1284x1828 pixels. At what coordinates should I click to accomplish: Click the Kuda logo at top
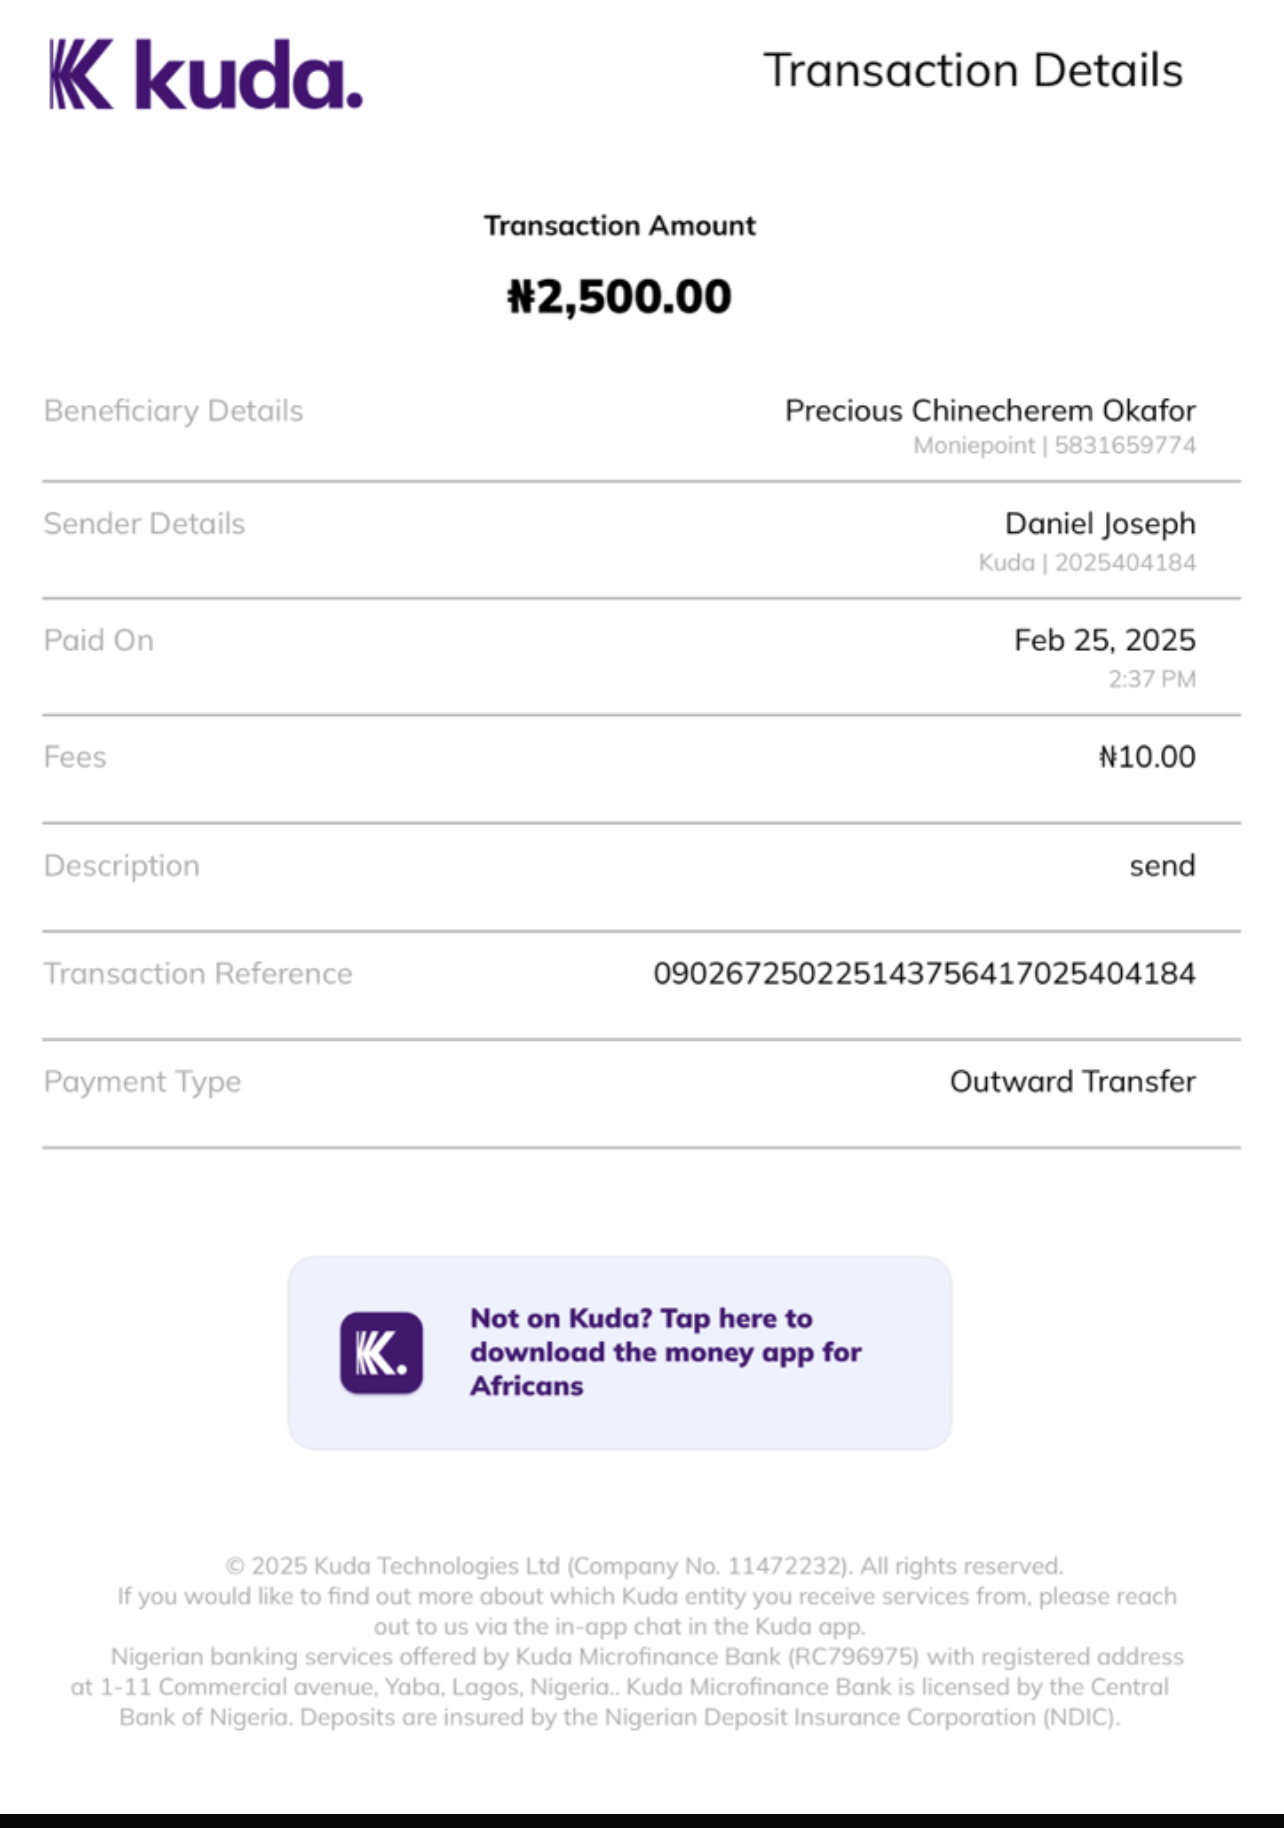(x=206, y=75)
